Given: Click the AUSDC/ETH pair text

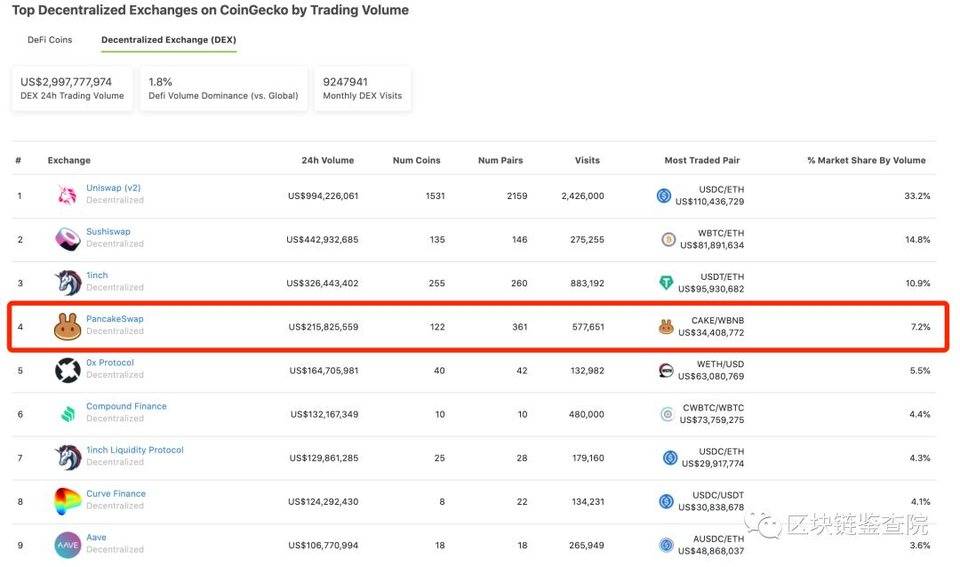Looking at the screenshot, I should (719, 539).
